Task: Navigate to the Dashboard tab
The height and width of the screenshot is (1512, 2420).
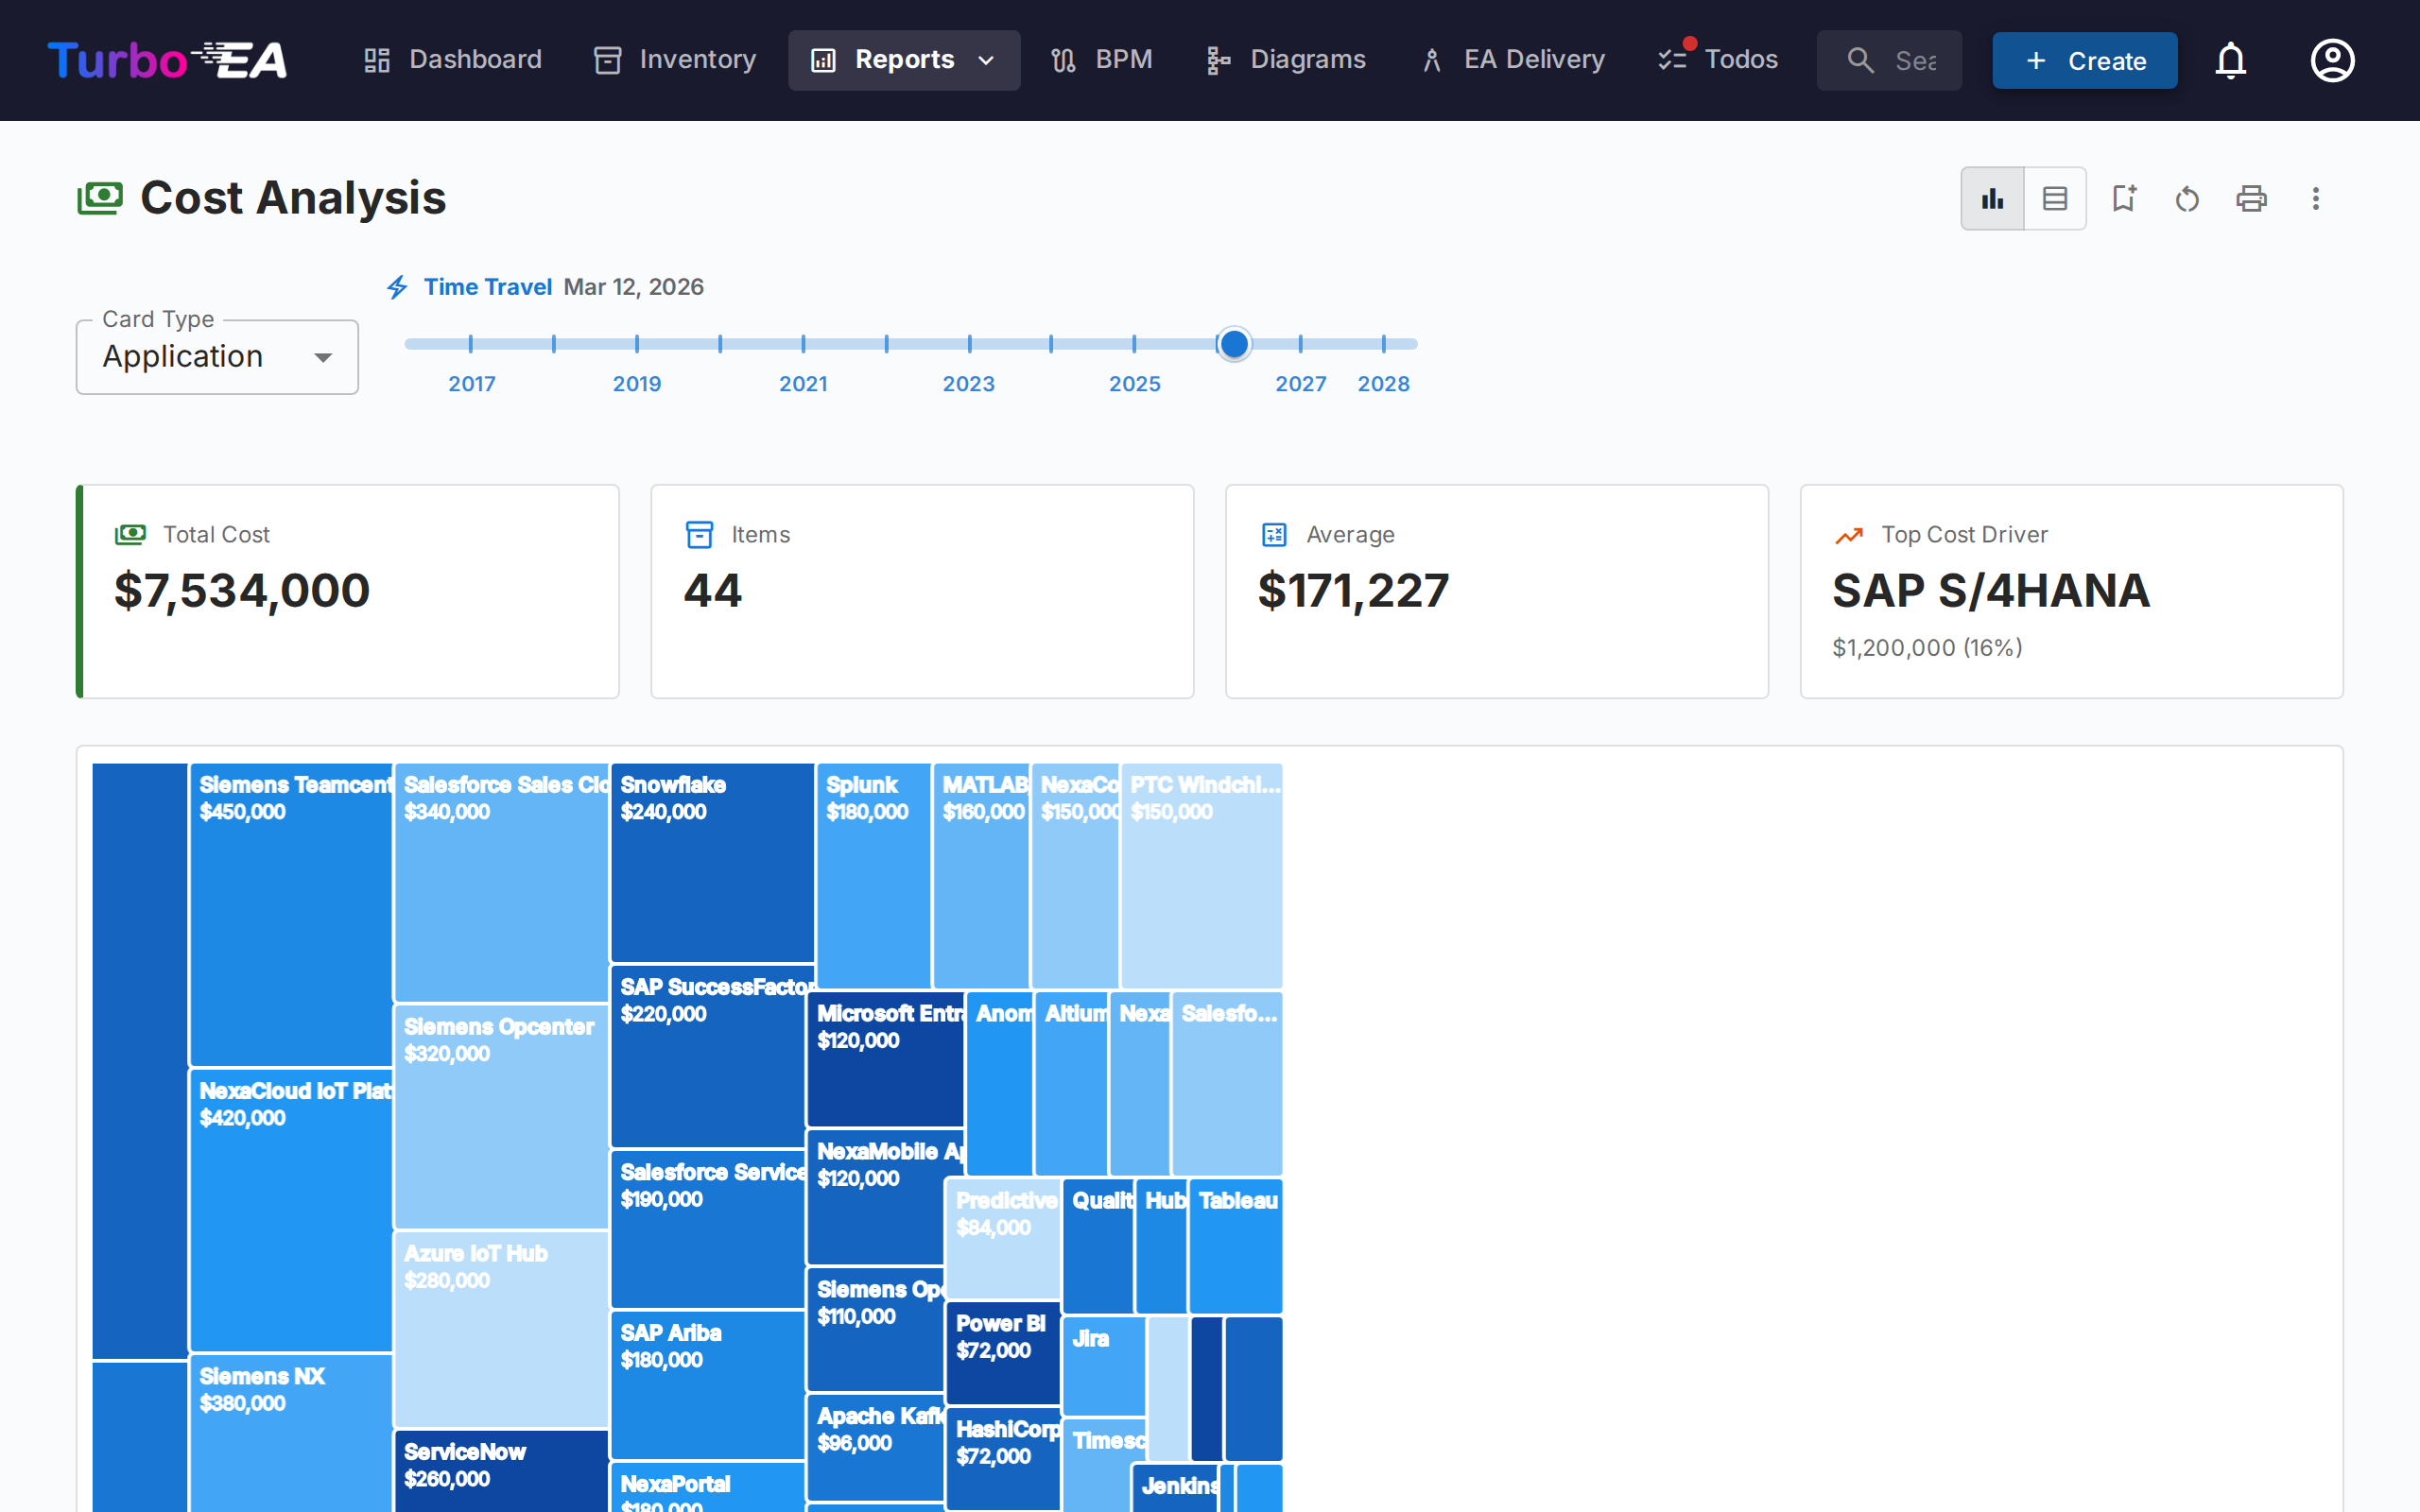Action: click(x=452, y=60)
